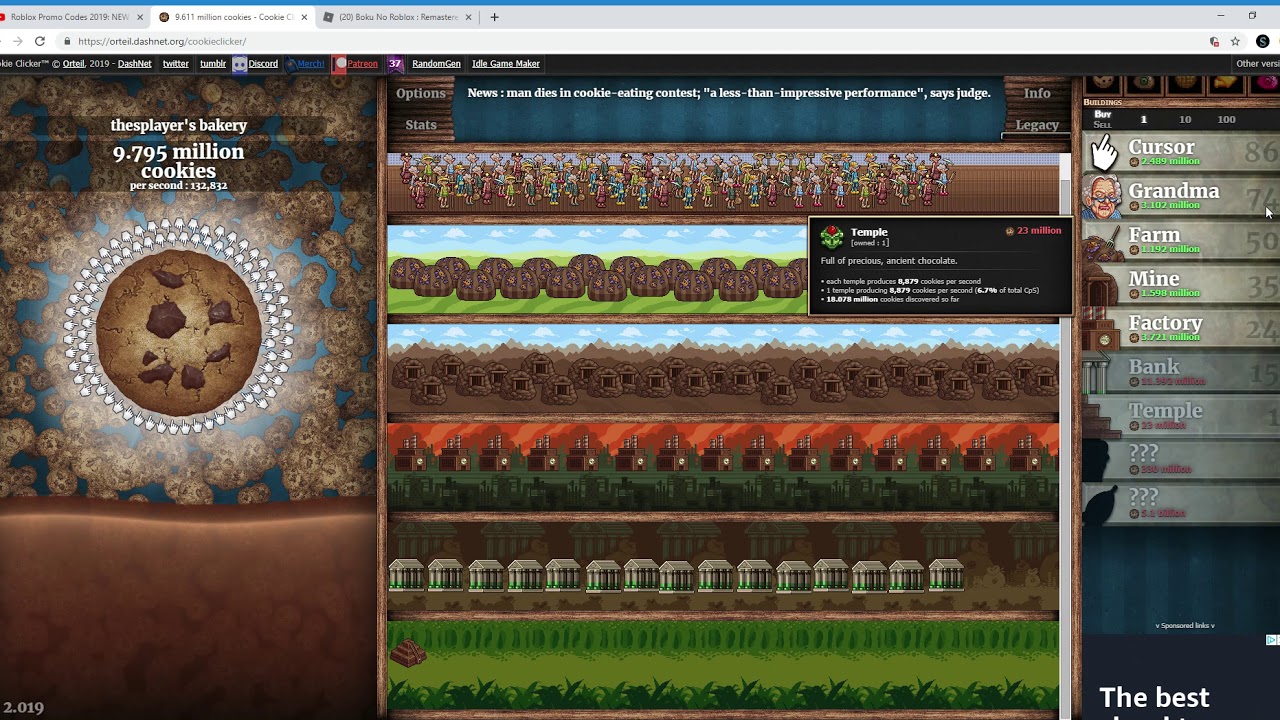Close the Roblox Promo Codes tab
Image resolution: width=1280 pixels, height=720 pixels.
click(139, 17)
